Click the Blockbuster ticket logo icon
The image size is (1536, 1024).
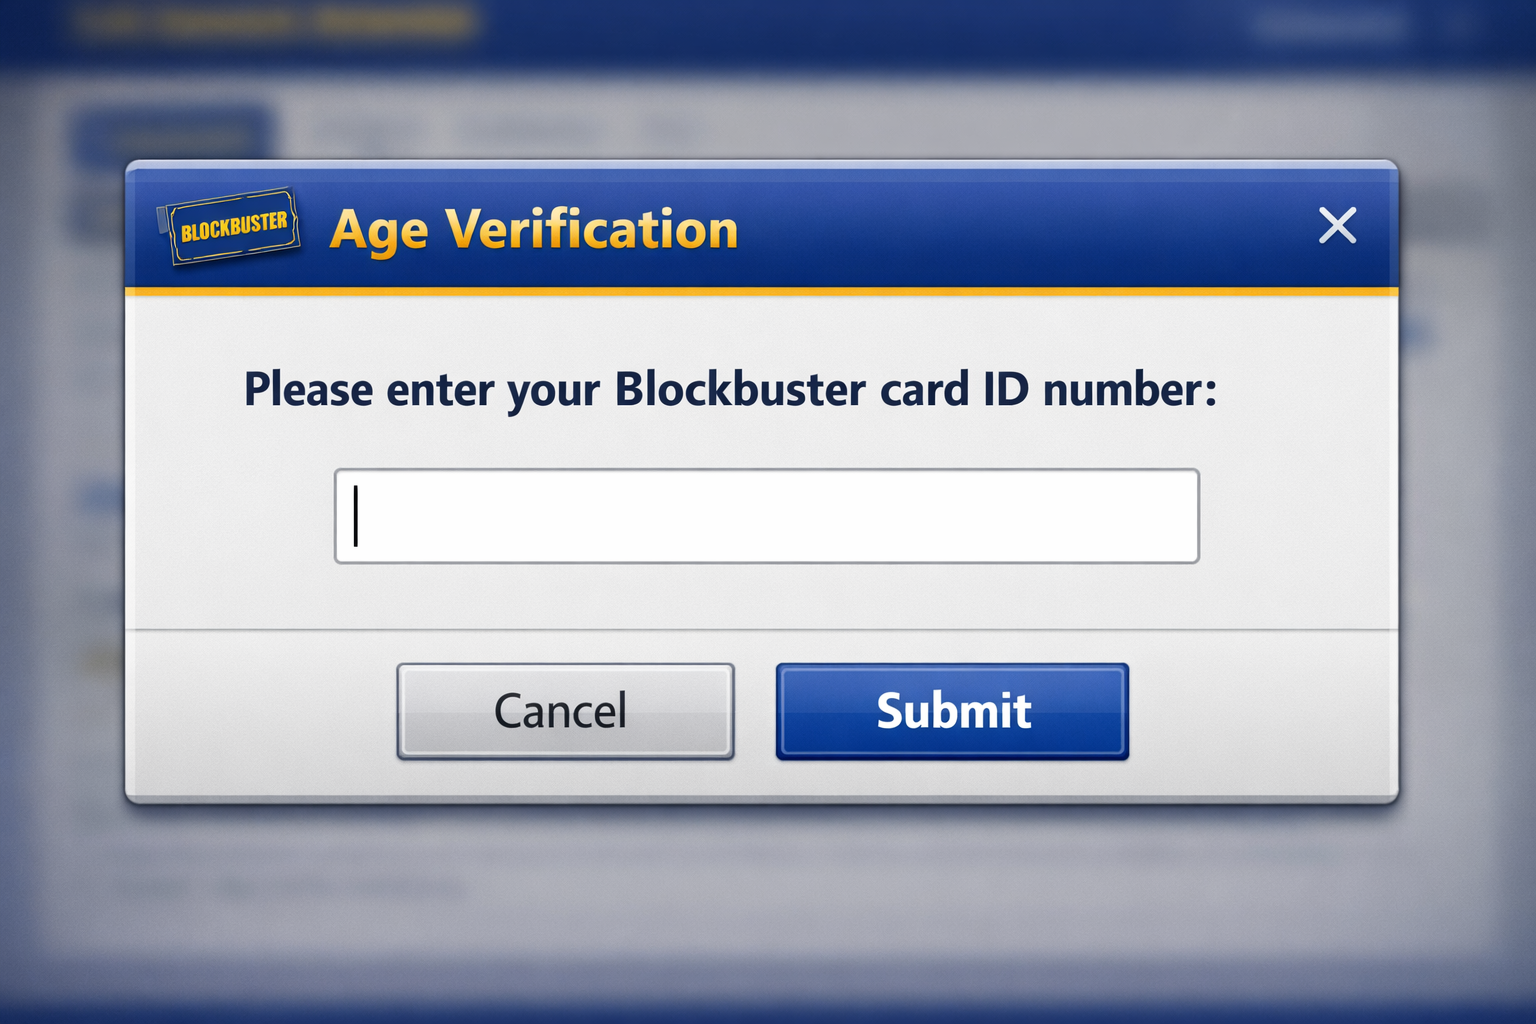pos(230,227)
